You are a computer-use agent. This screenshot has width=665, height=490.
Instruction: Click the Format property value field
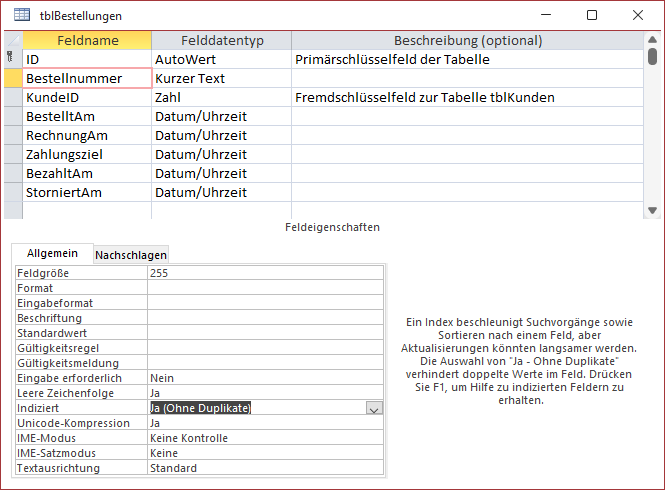[x=265, y=288]
